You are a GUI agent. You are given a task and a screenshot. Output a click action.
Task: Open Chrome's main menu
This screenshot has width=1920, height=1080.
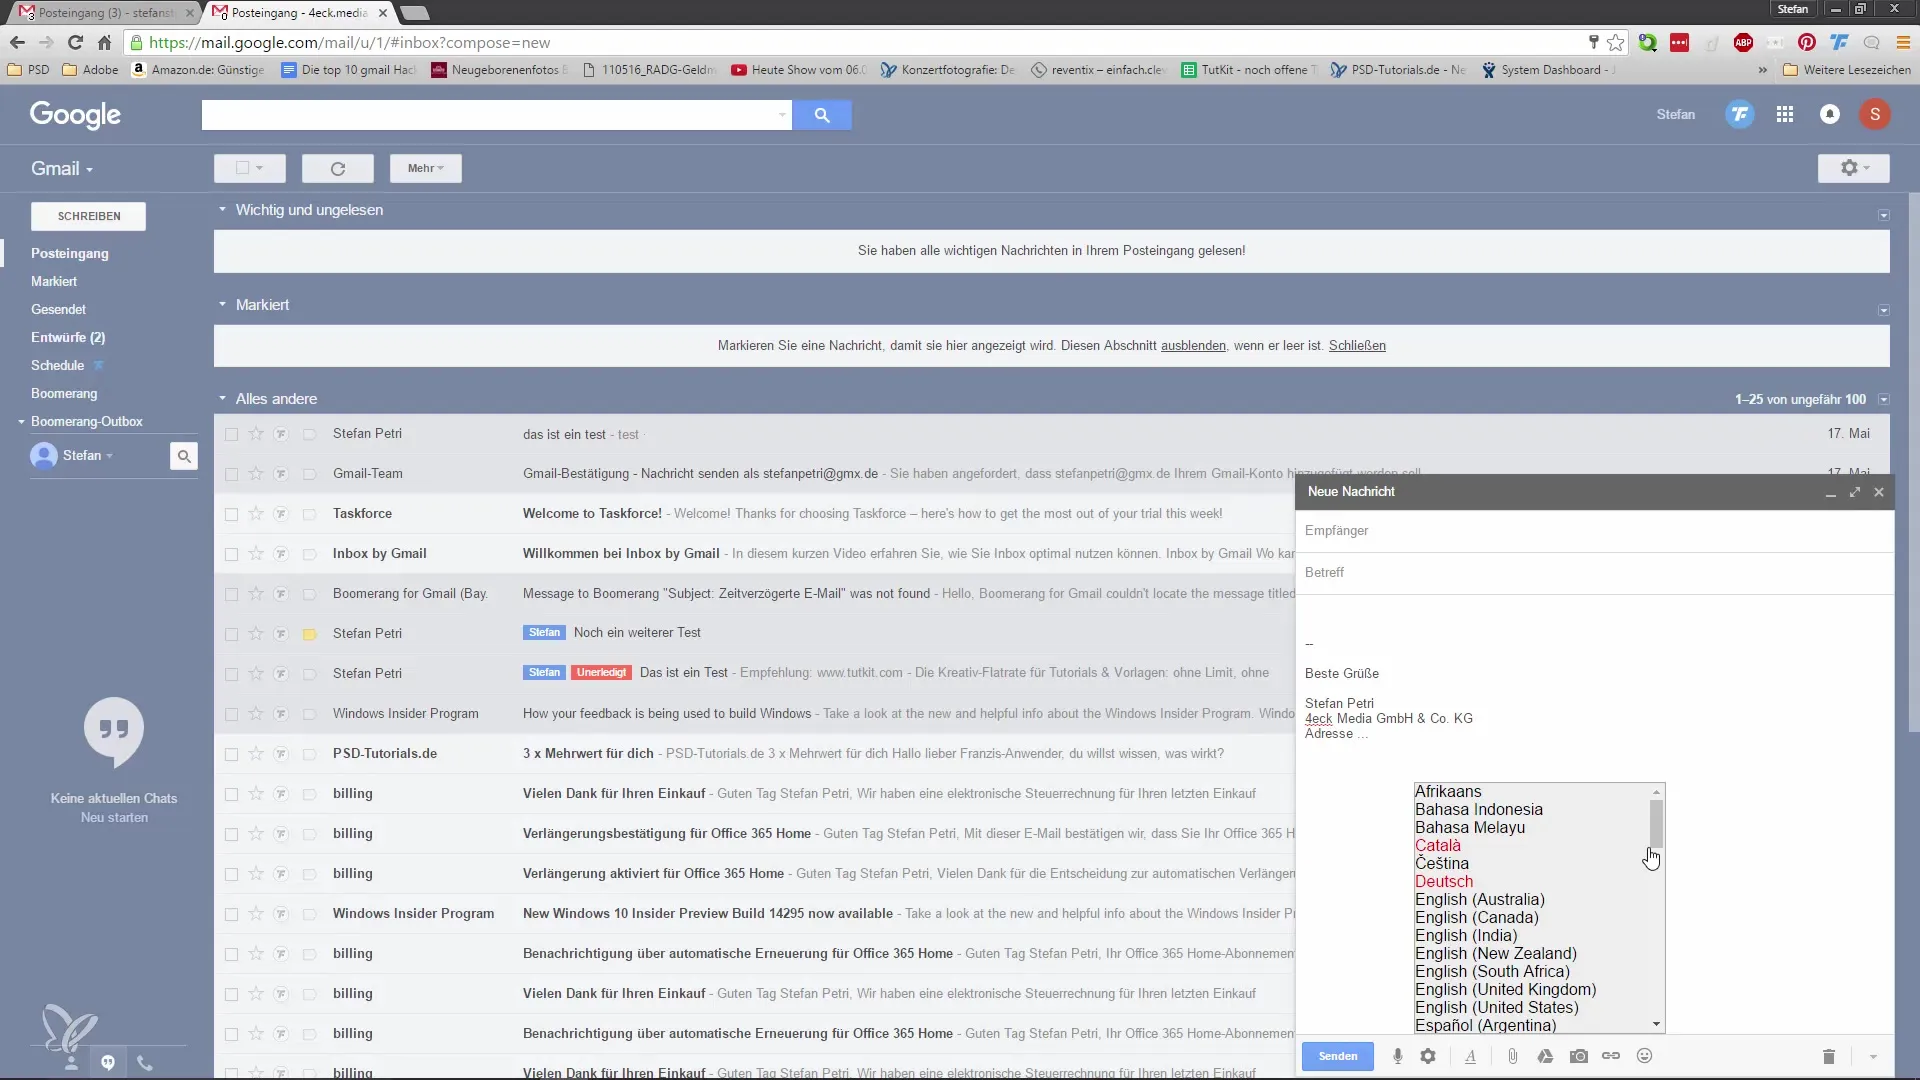pos(1903,42)
